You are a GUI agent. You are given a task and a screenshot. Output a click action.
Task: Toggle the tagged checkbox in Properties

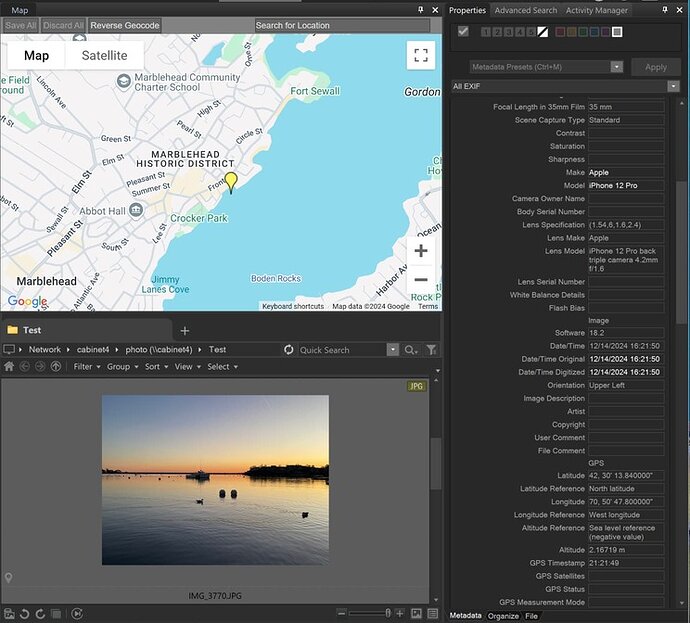click(462, 32)
